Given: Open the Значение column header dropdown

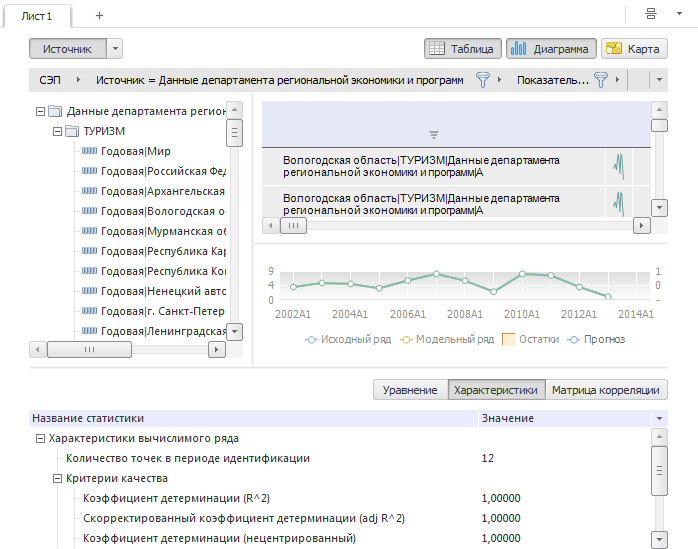Looking at the screenshot, I should [659, 419].
